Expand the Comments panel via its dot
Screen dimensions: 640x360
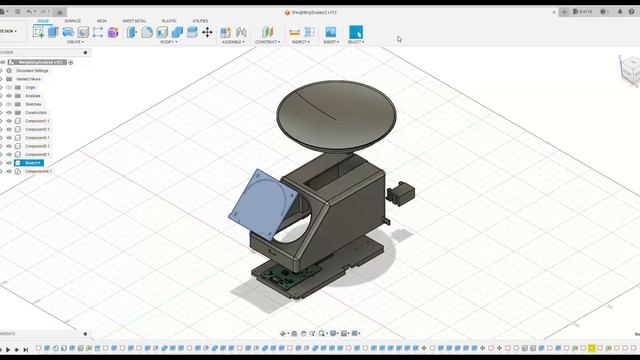[85, 334]
